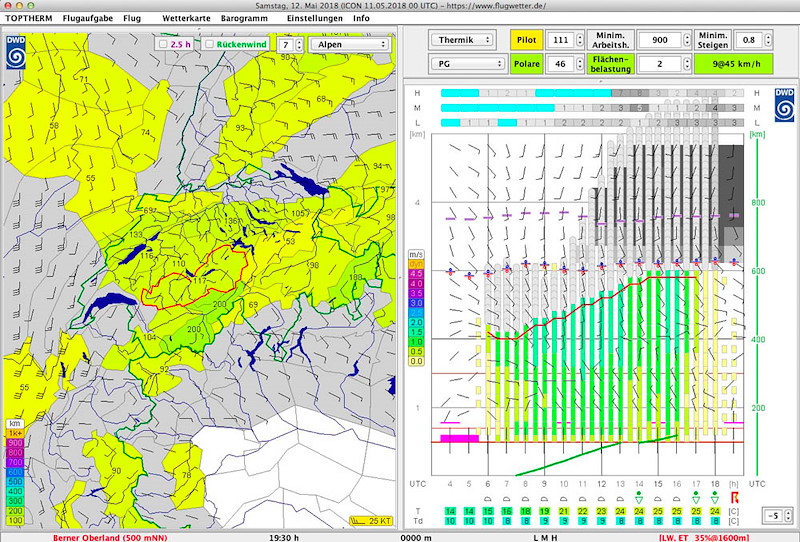Click the Minim. Steigen button
Viewport: 800px width, 542px height.
coord(713,40)
